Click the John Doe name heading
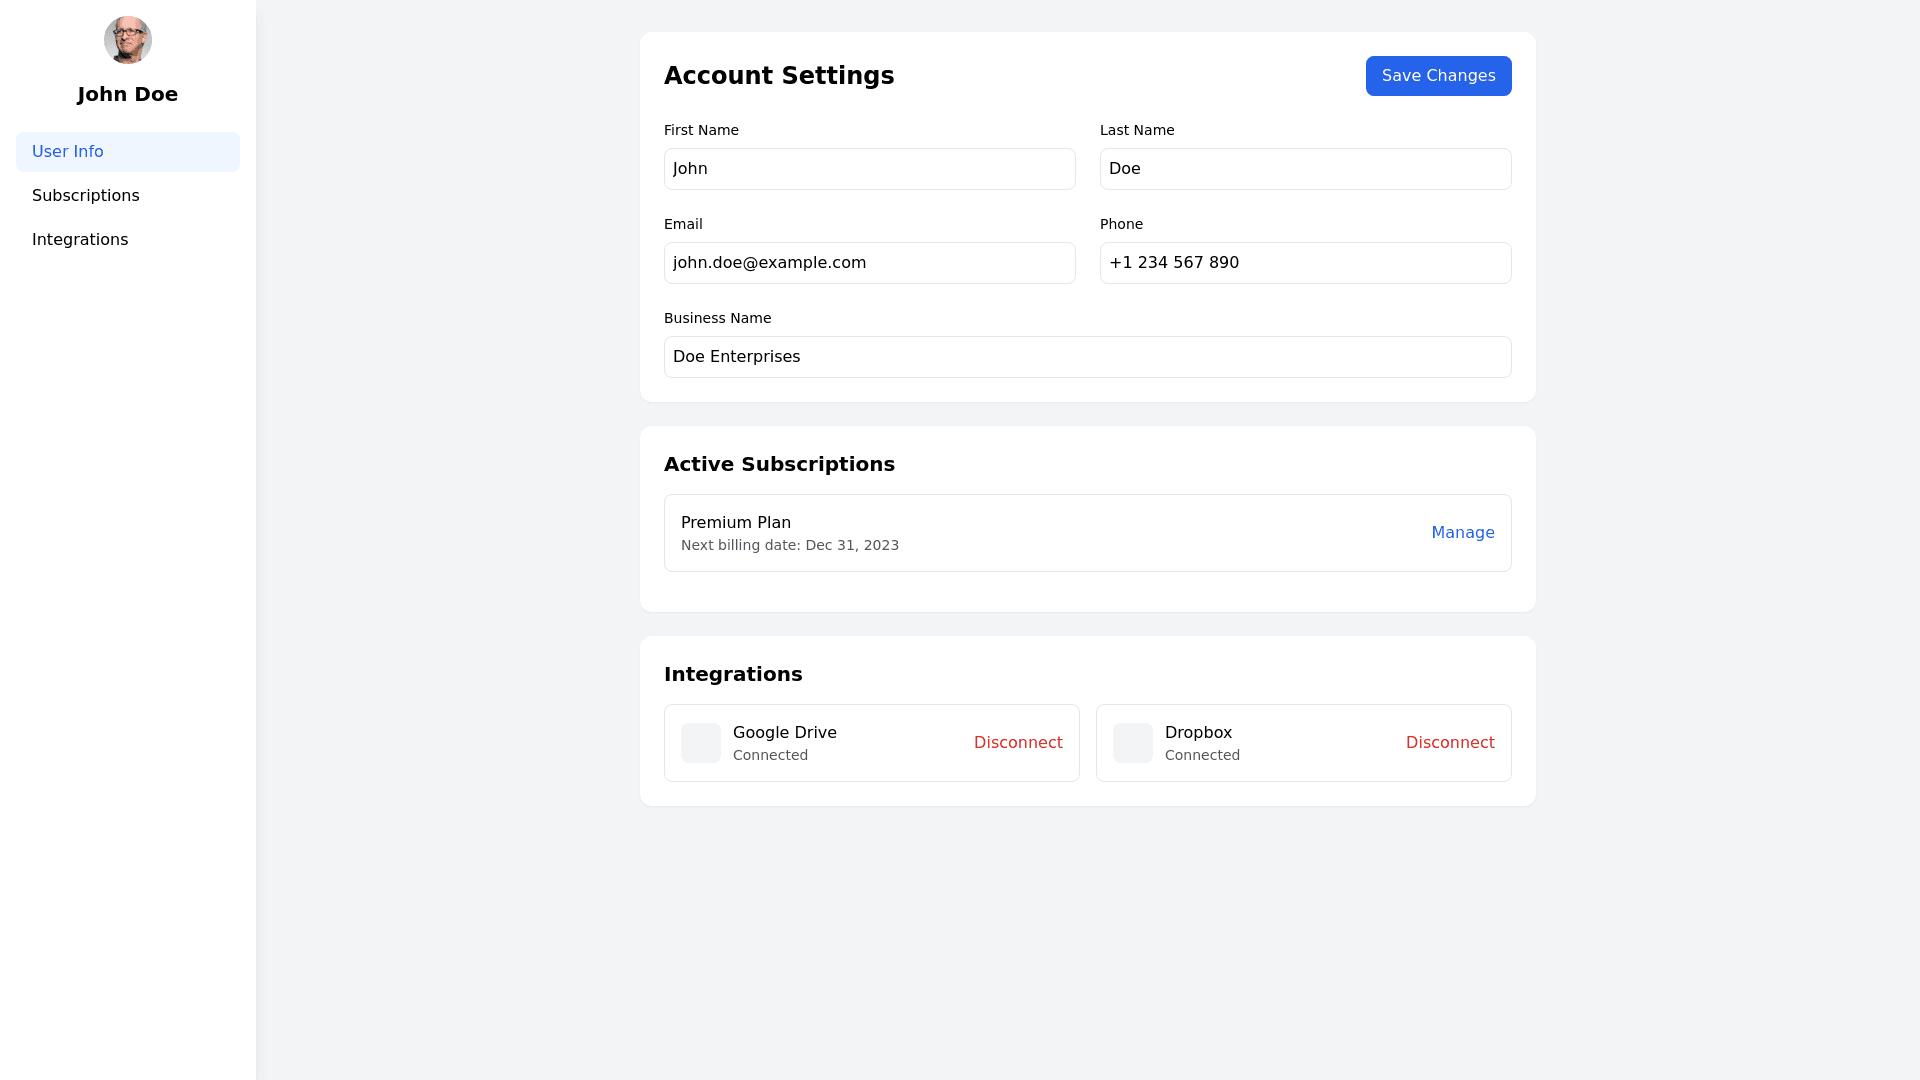The height and width of the screenshot is (1080, 1920). pos(128,95)
